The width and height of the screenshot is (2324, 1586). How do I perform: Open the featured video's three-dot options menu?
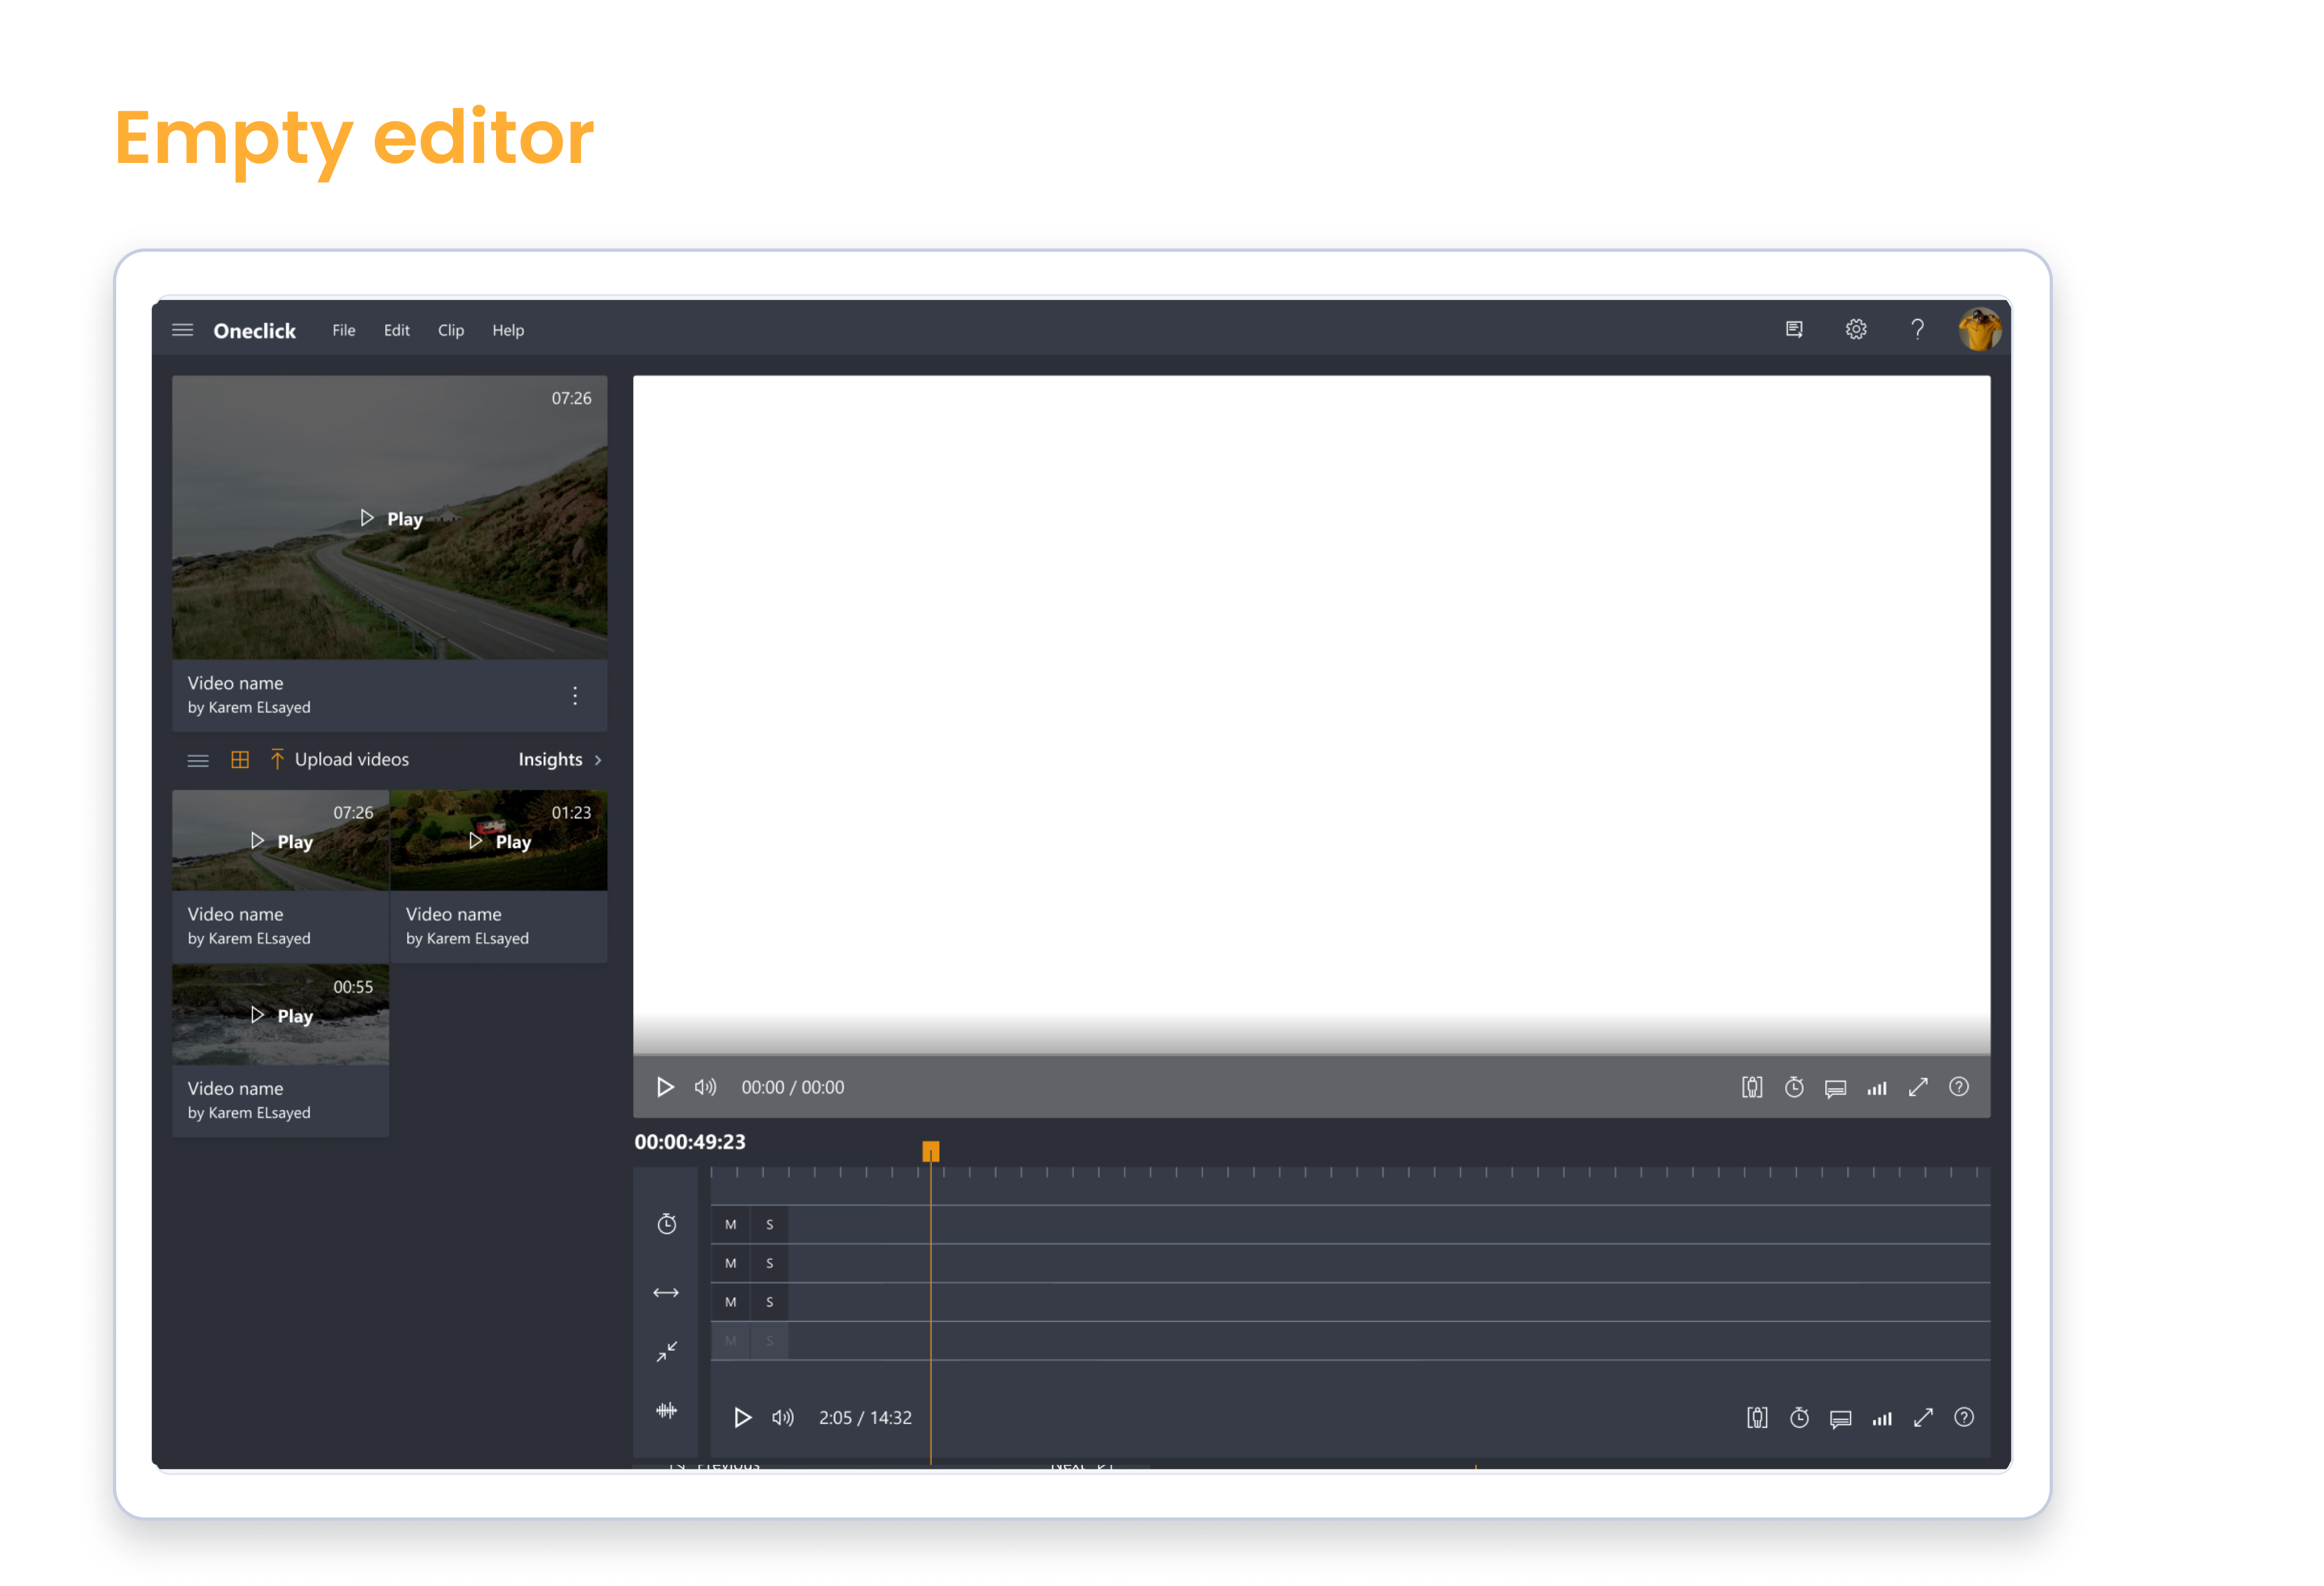point(575,695)
